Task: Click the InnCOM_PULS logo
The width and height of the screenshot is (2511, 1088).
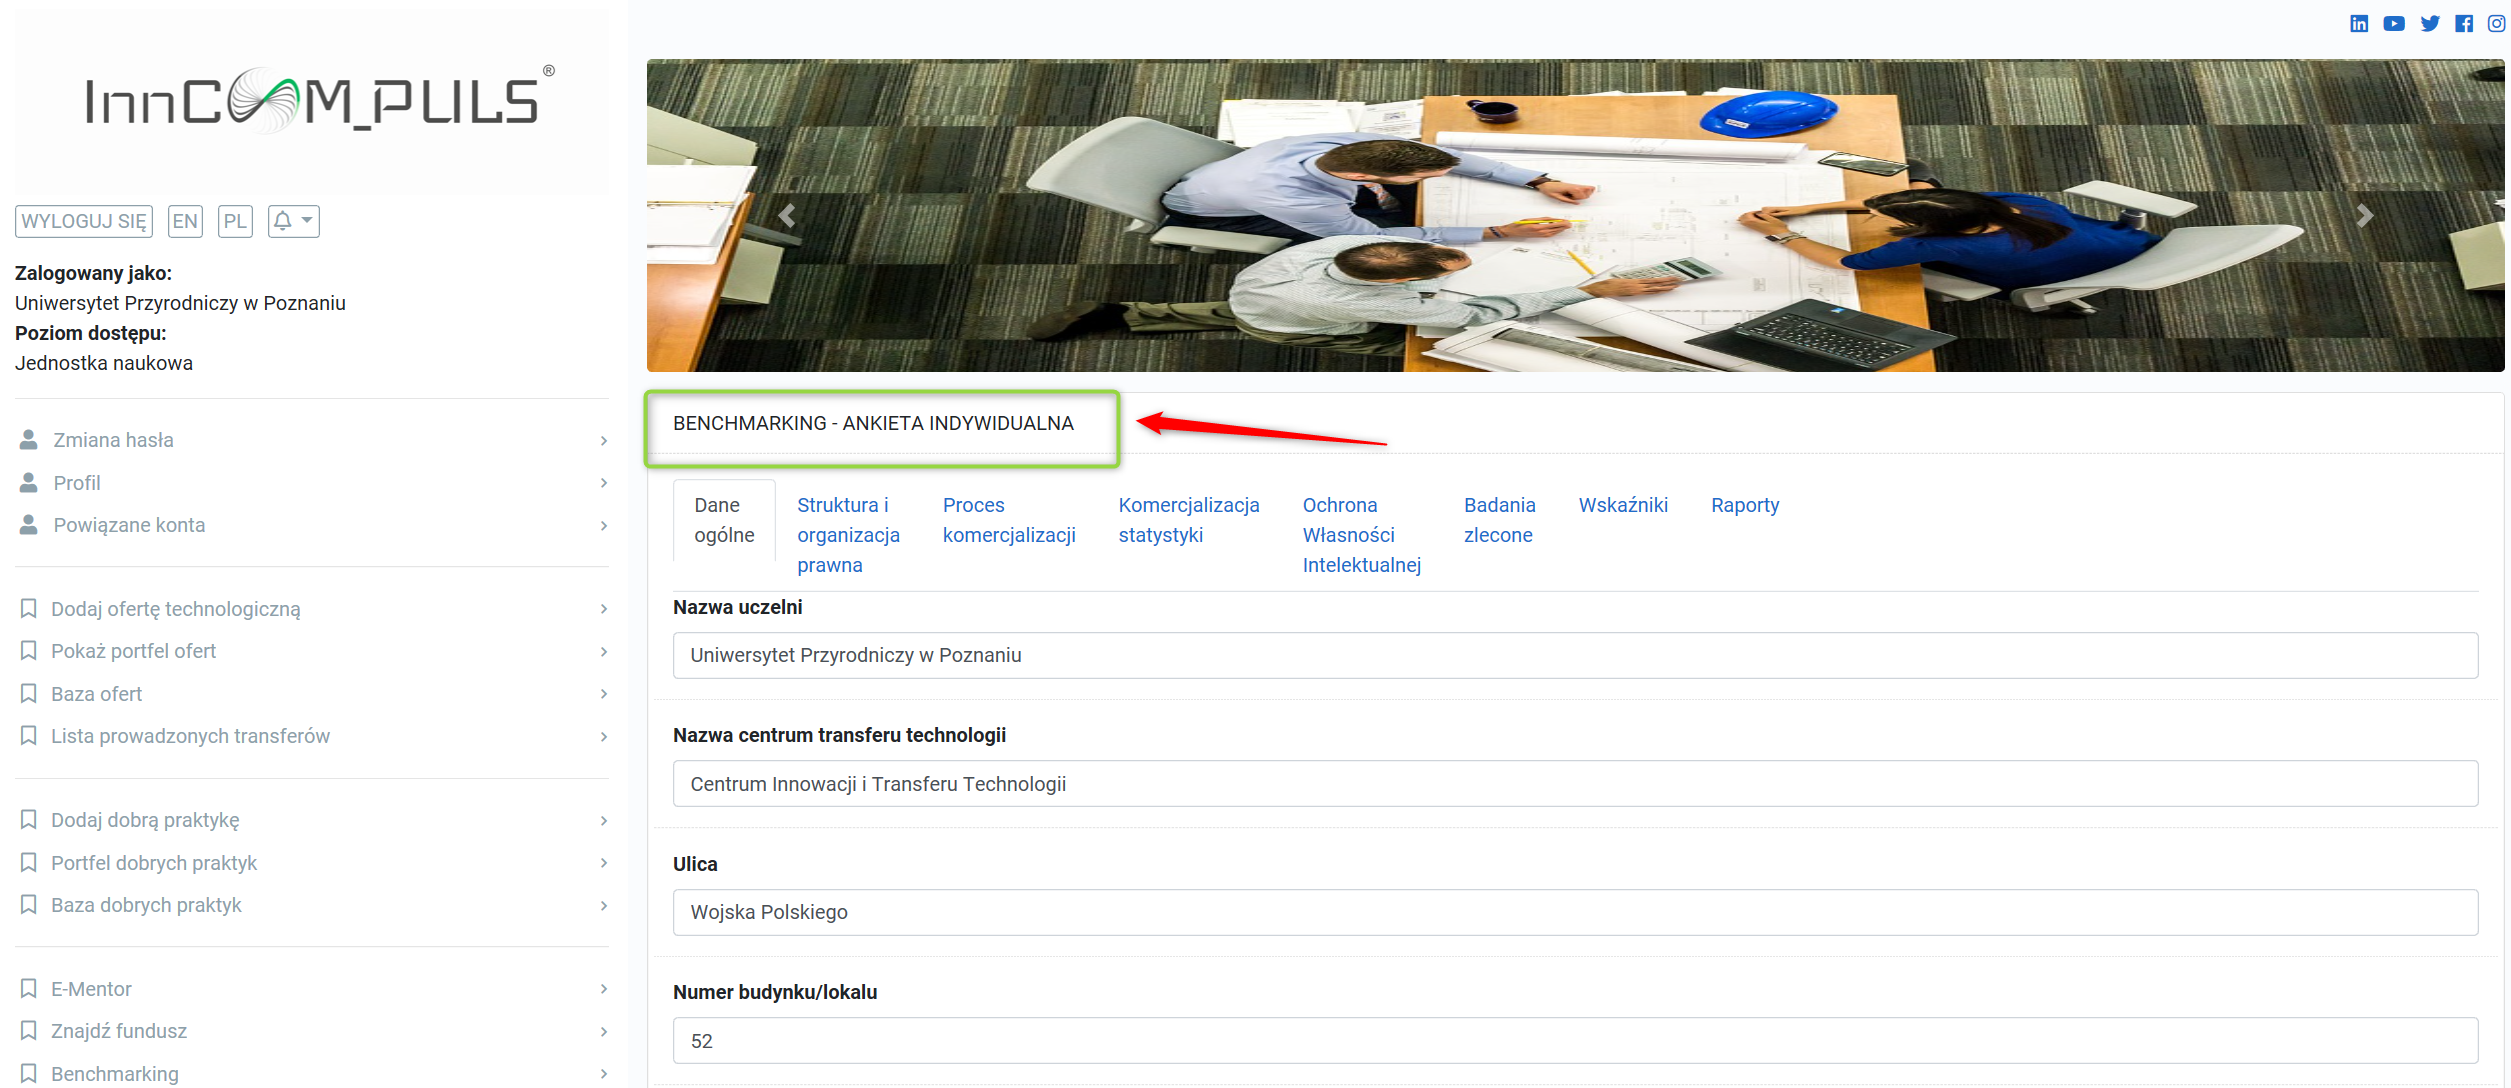Action: (x=312, y=101)
